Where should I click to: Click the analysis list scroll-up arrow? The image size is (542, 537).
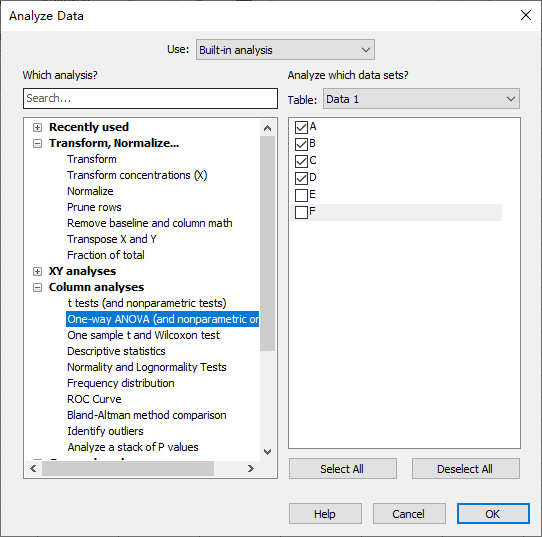click(x=267, y=128)
